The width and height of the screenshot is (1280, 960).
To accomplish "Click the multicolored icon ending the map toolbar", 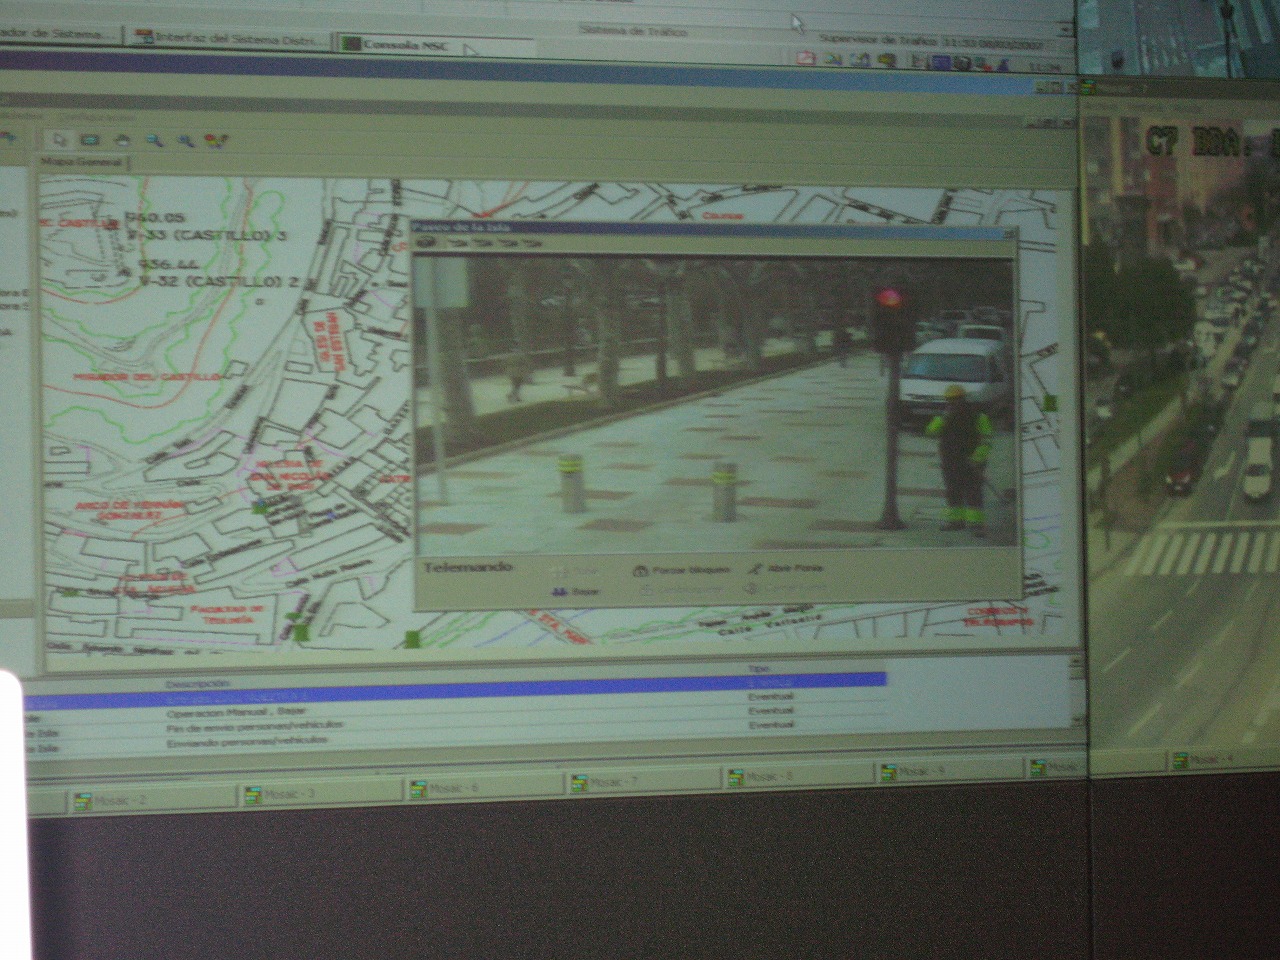I will [216, 141].
